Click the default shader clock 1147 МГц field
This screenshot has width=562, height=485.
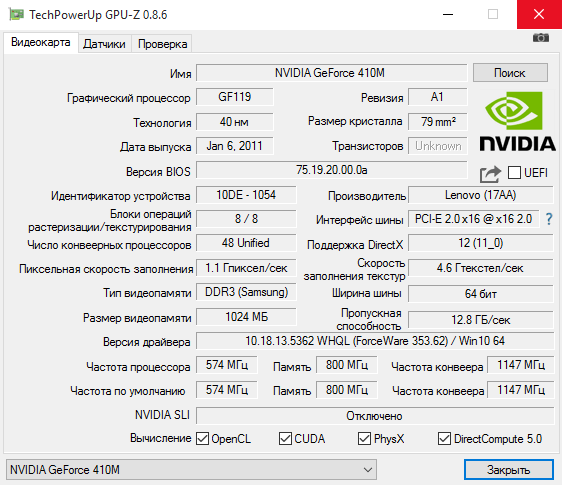tap(521, 390)
